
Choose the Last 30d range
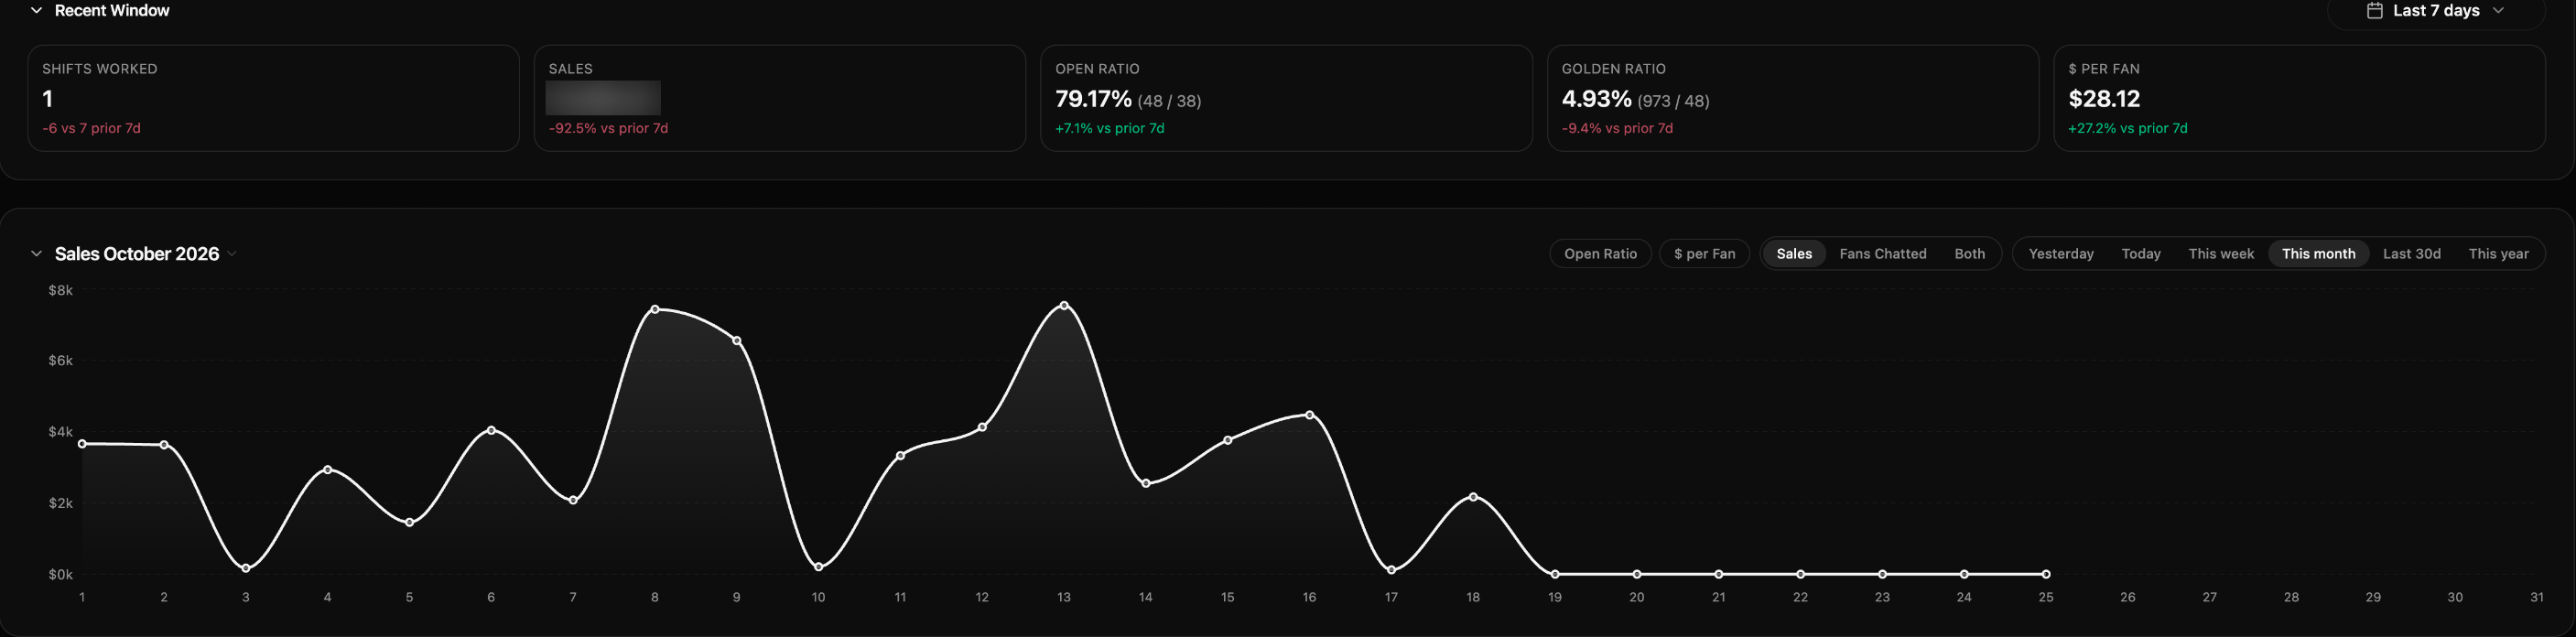2411,254
